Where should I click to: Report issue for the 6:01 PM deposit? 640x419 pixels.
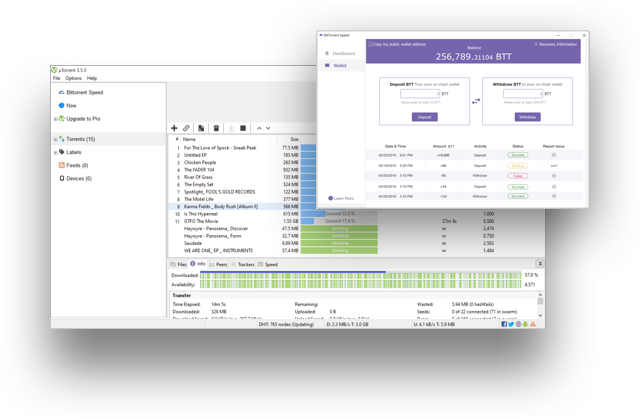tap(554, 155)
